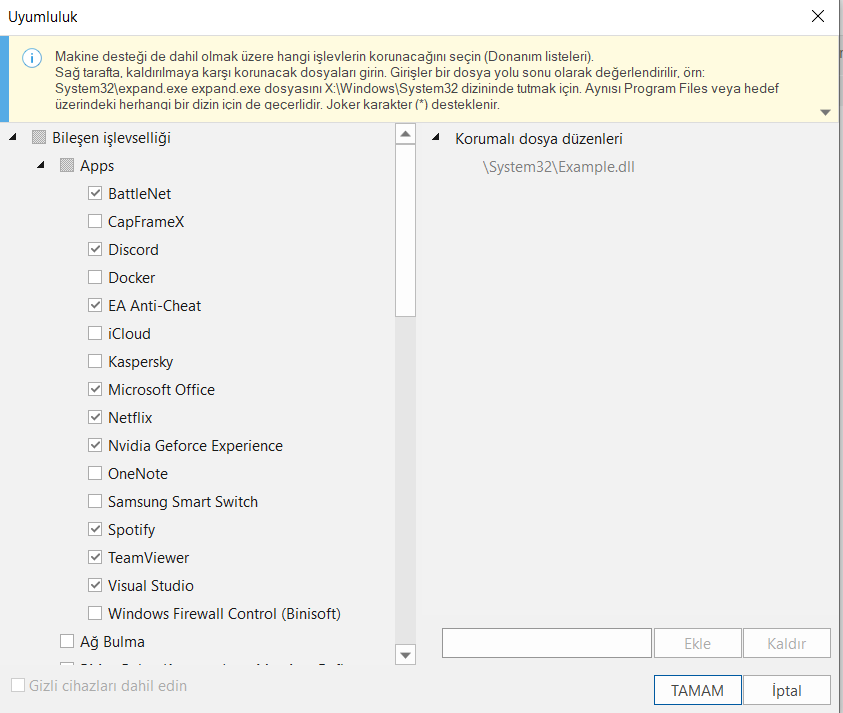Focus the protected file path input field
Image resolution: width=843 pixels, height=713 pixels.
(547, 643)
